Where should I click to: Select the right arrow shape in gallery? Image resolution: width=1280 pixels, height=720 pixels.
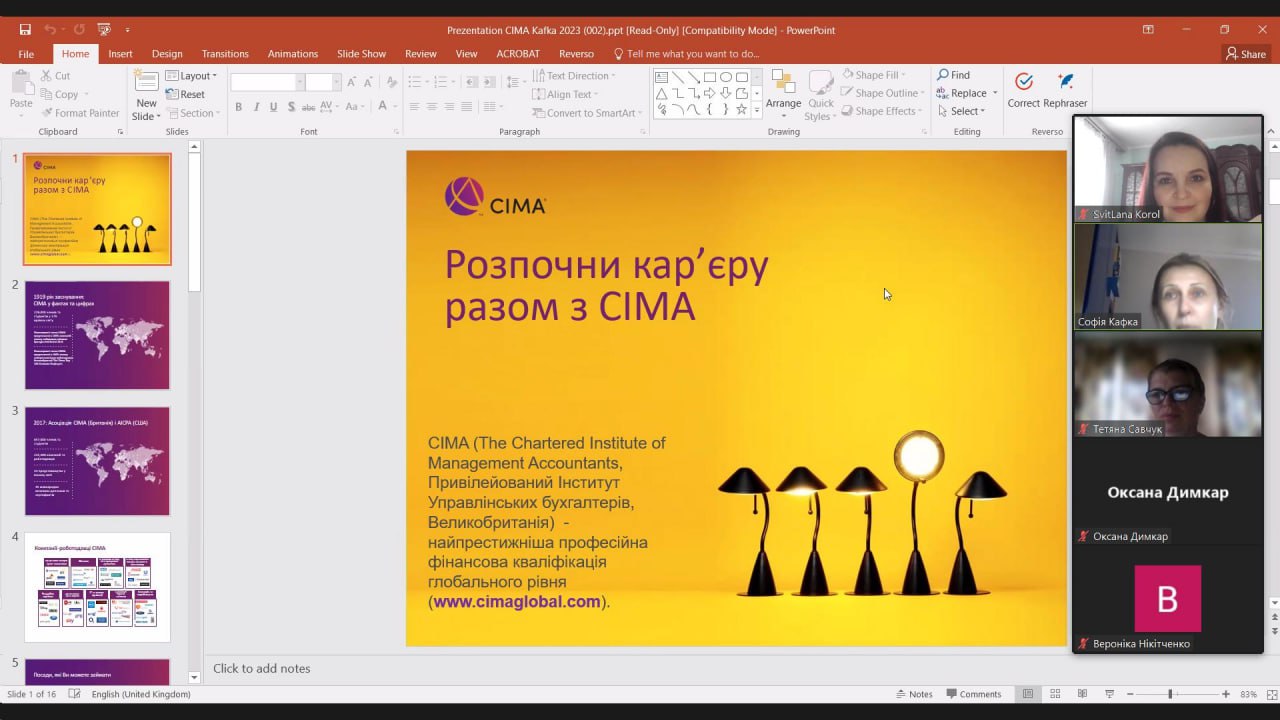coord(709,93)
